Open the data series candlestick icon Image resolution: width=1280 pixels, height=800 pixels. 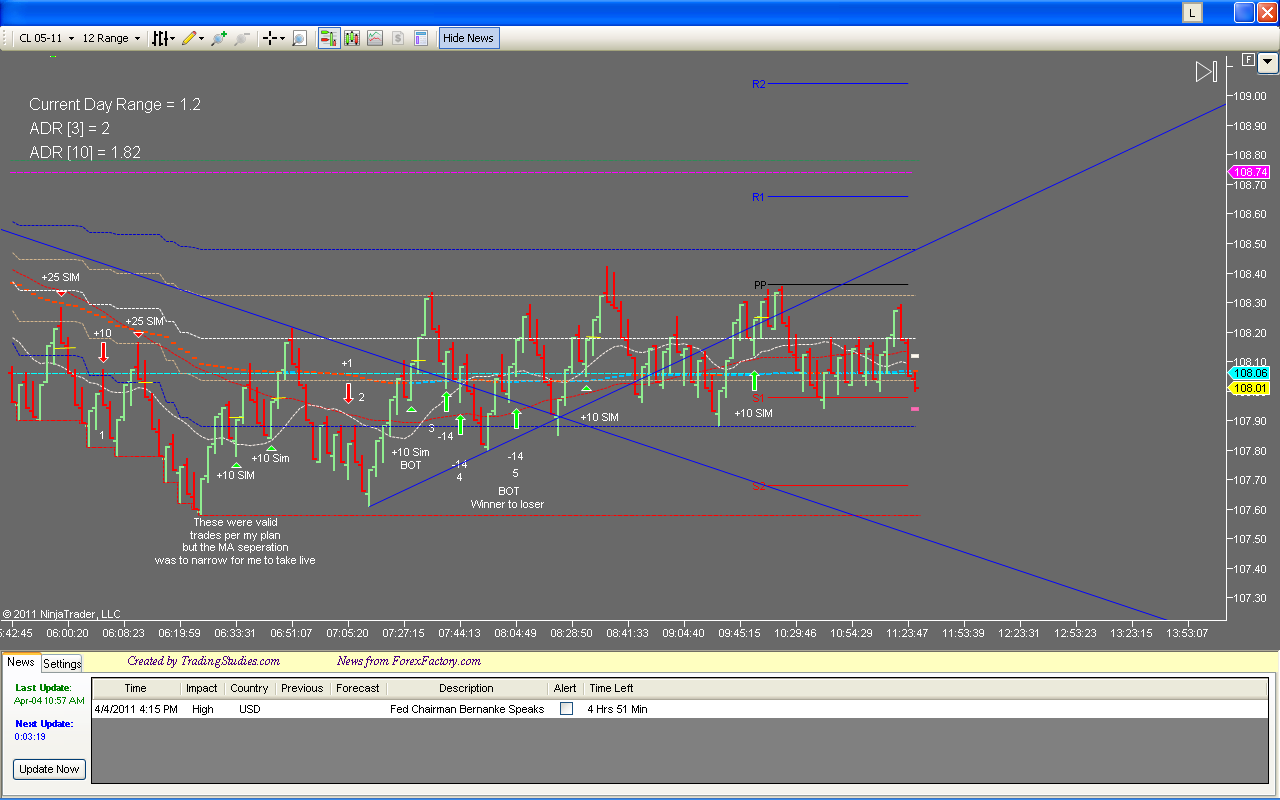click(352, 38)
